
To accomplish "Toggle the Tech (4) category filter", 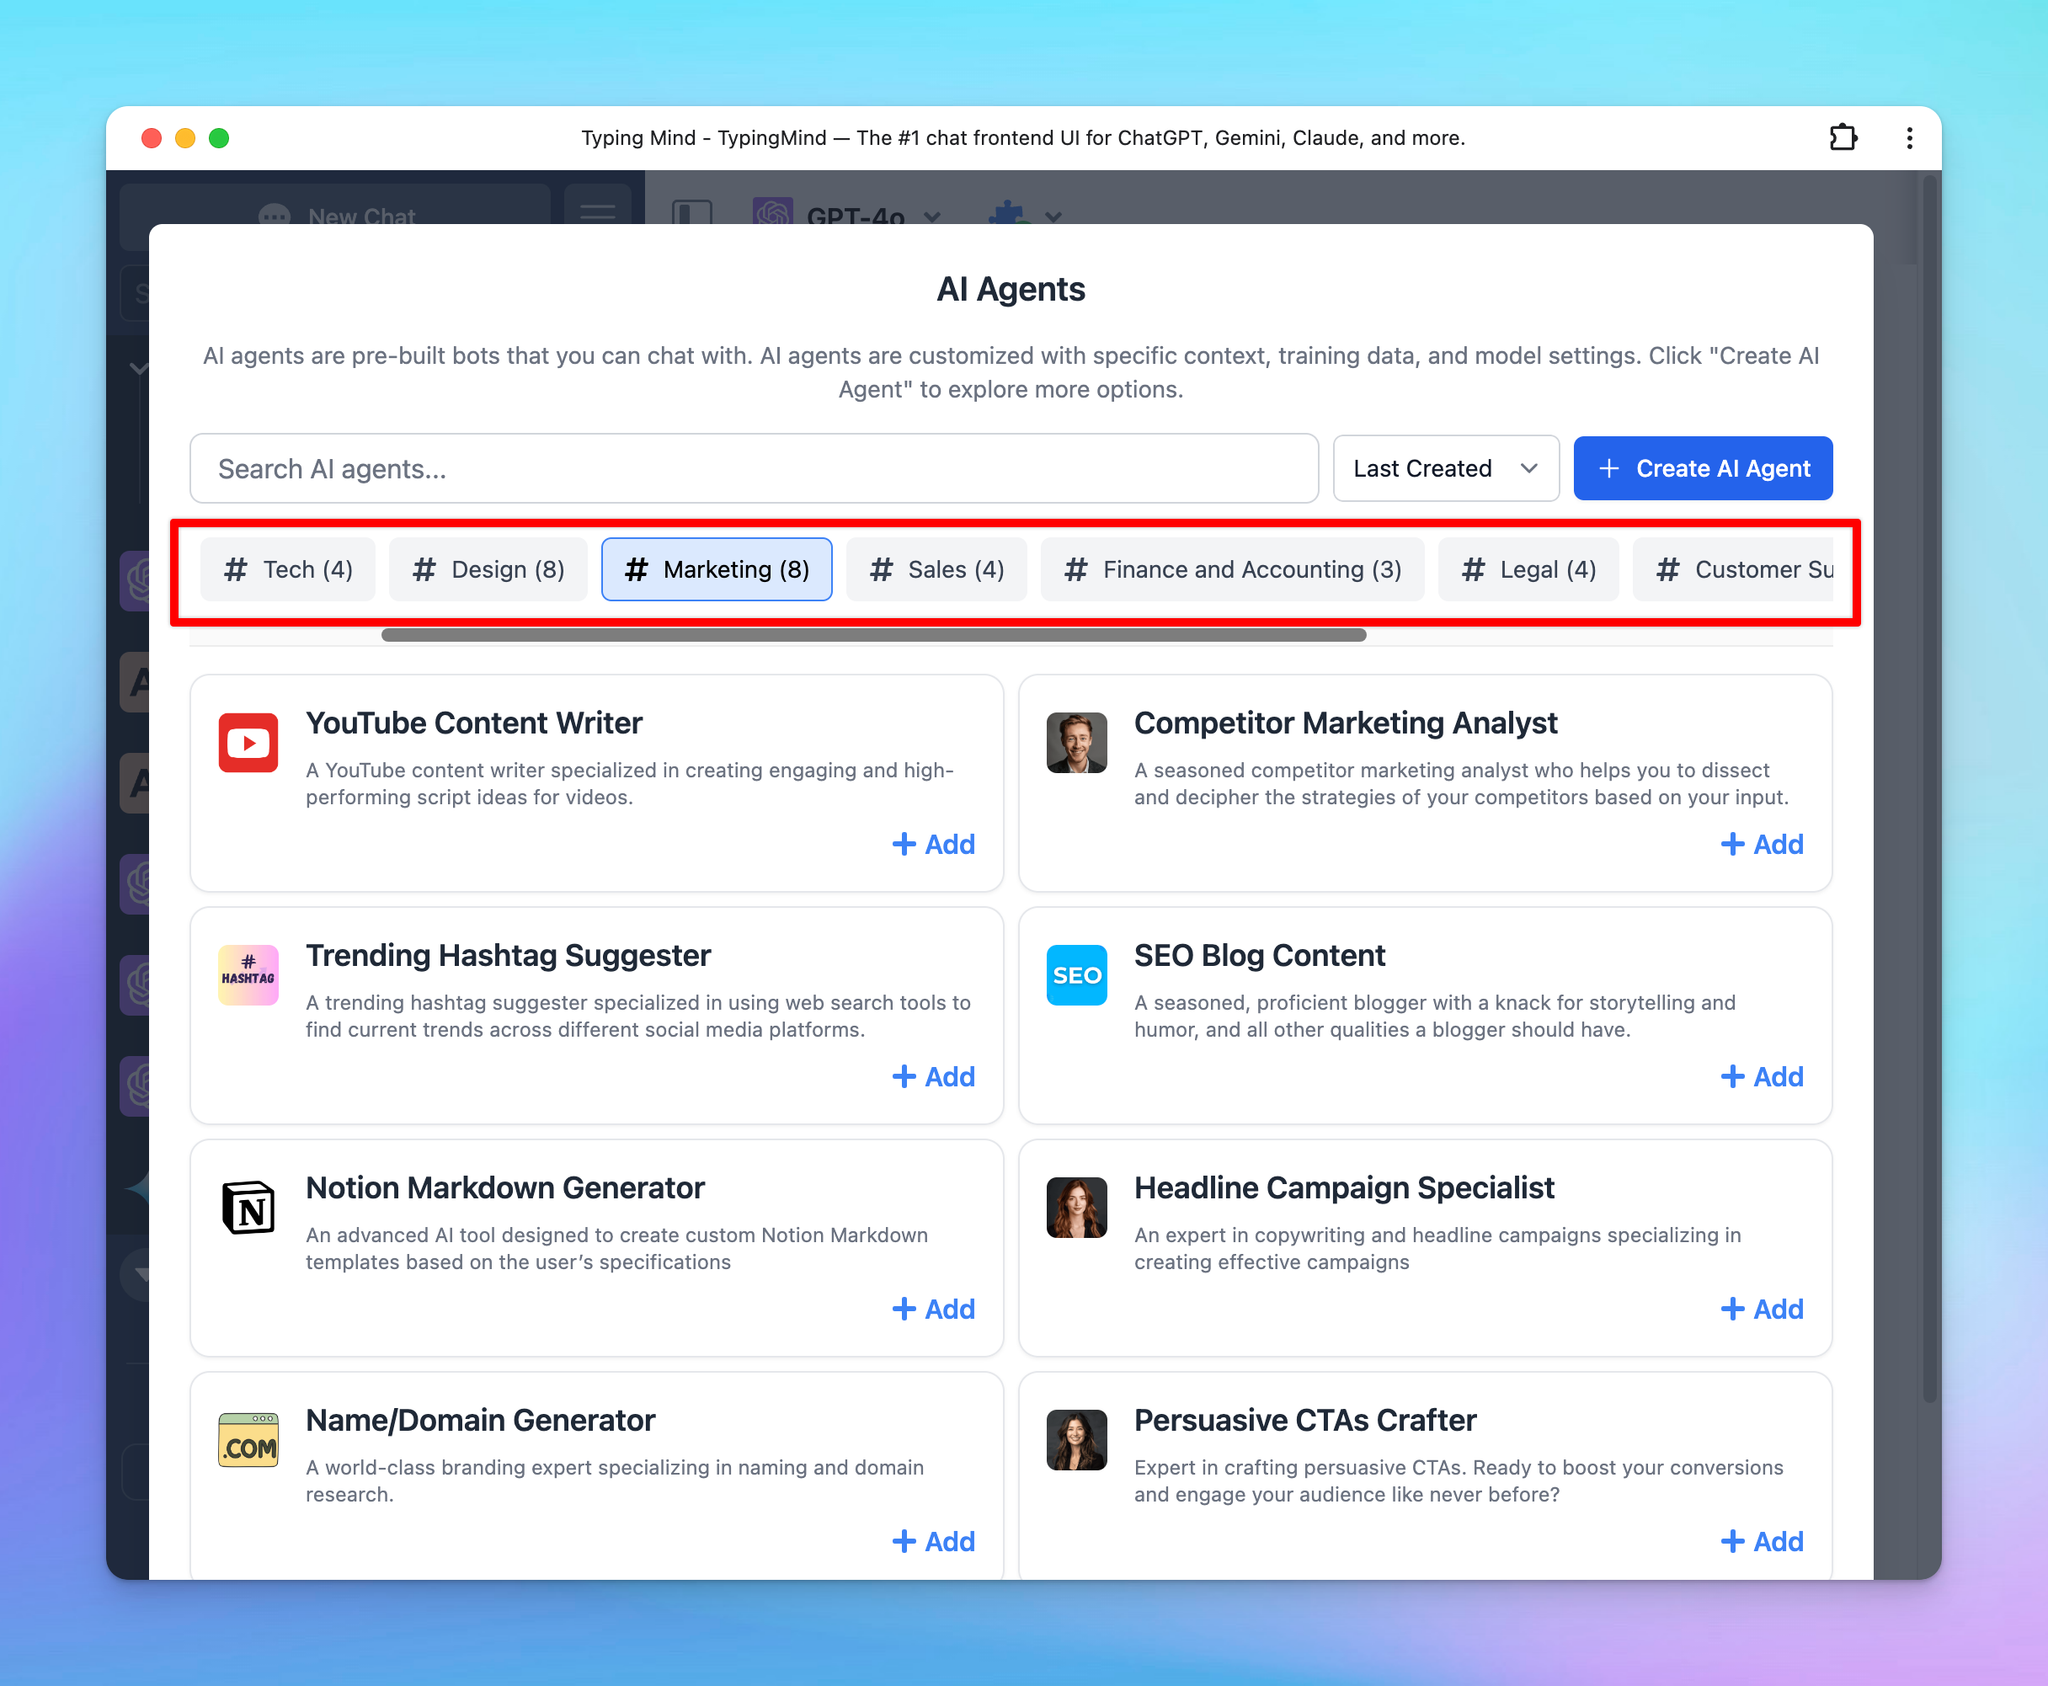I will pos(288,569).
